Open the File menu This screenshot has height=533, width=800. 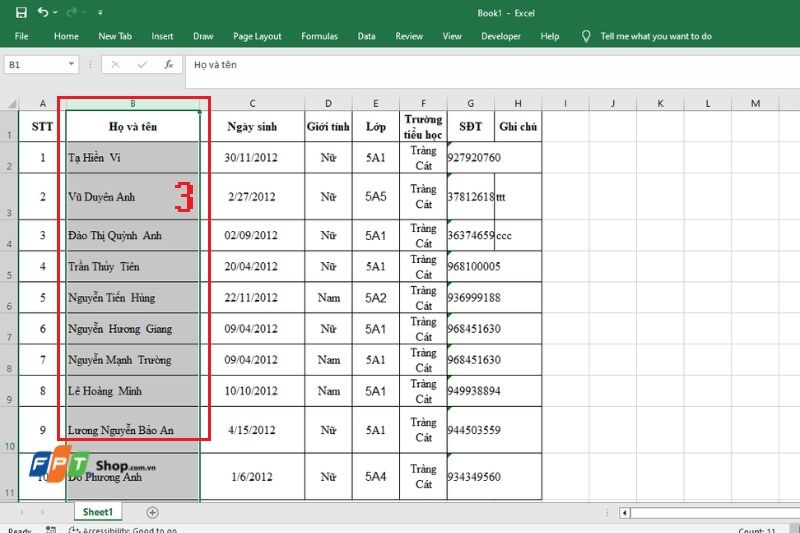click(21, 36)
